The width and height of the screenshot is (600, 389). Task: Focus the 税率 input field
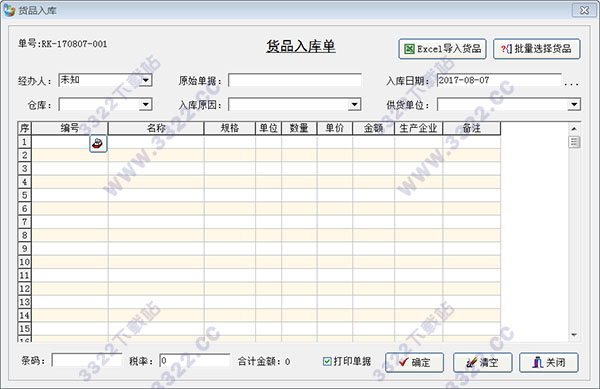[195, 360]
